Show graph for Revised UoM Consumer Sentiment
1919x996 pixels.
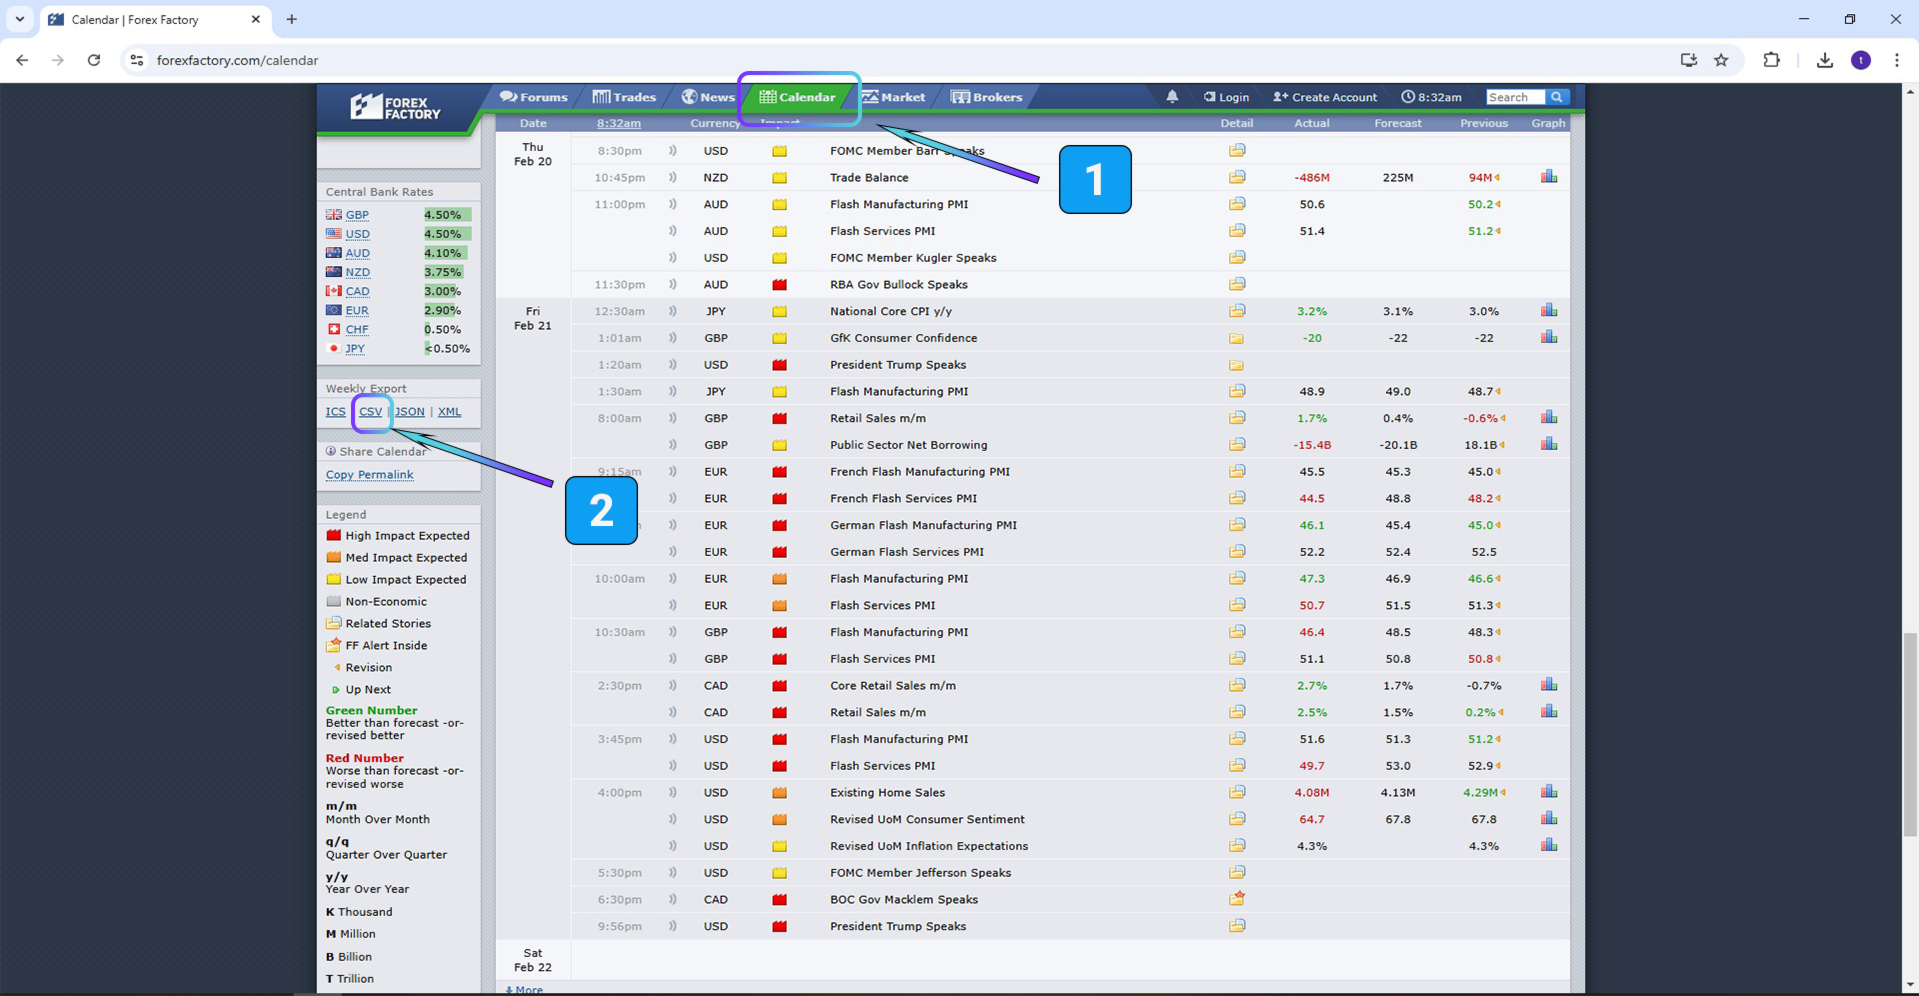[x=1548, y=819]
